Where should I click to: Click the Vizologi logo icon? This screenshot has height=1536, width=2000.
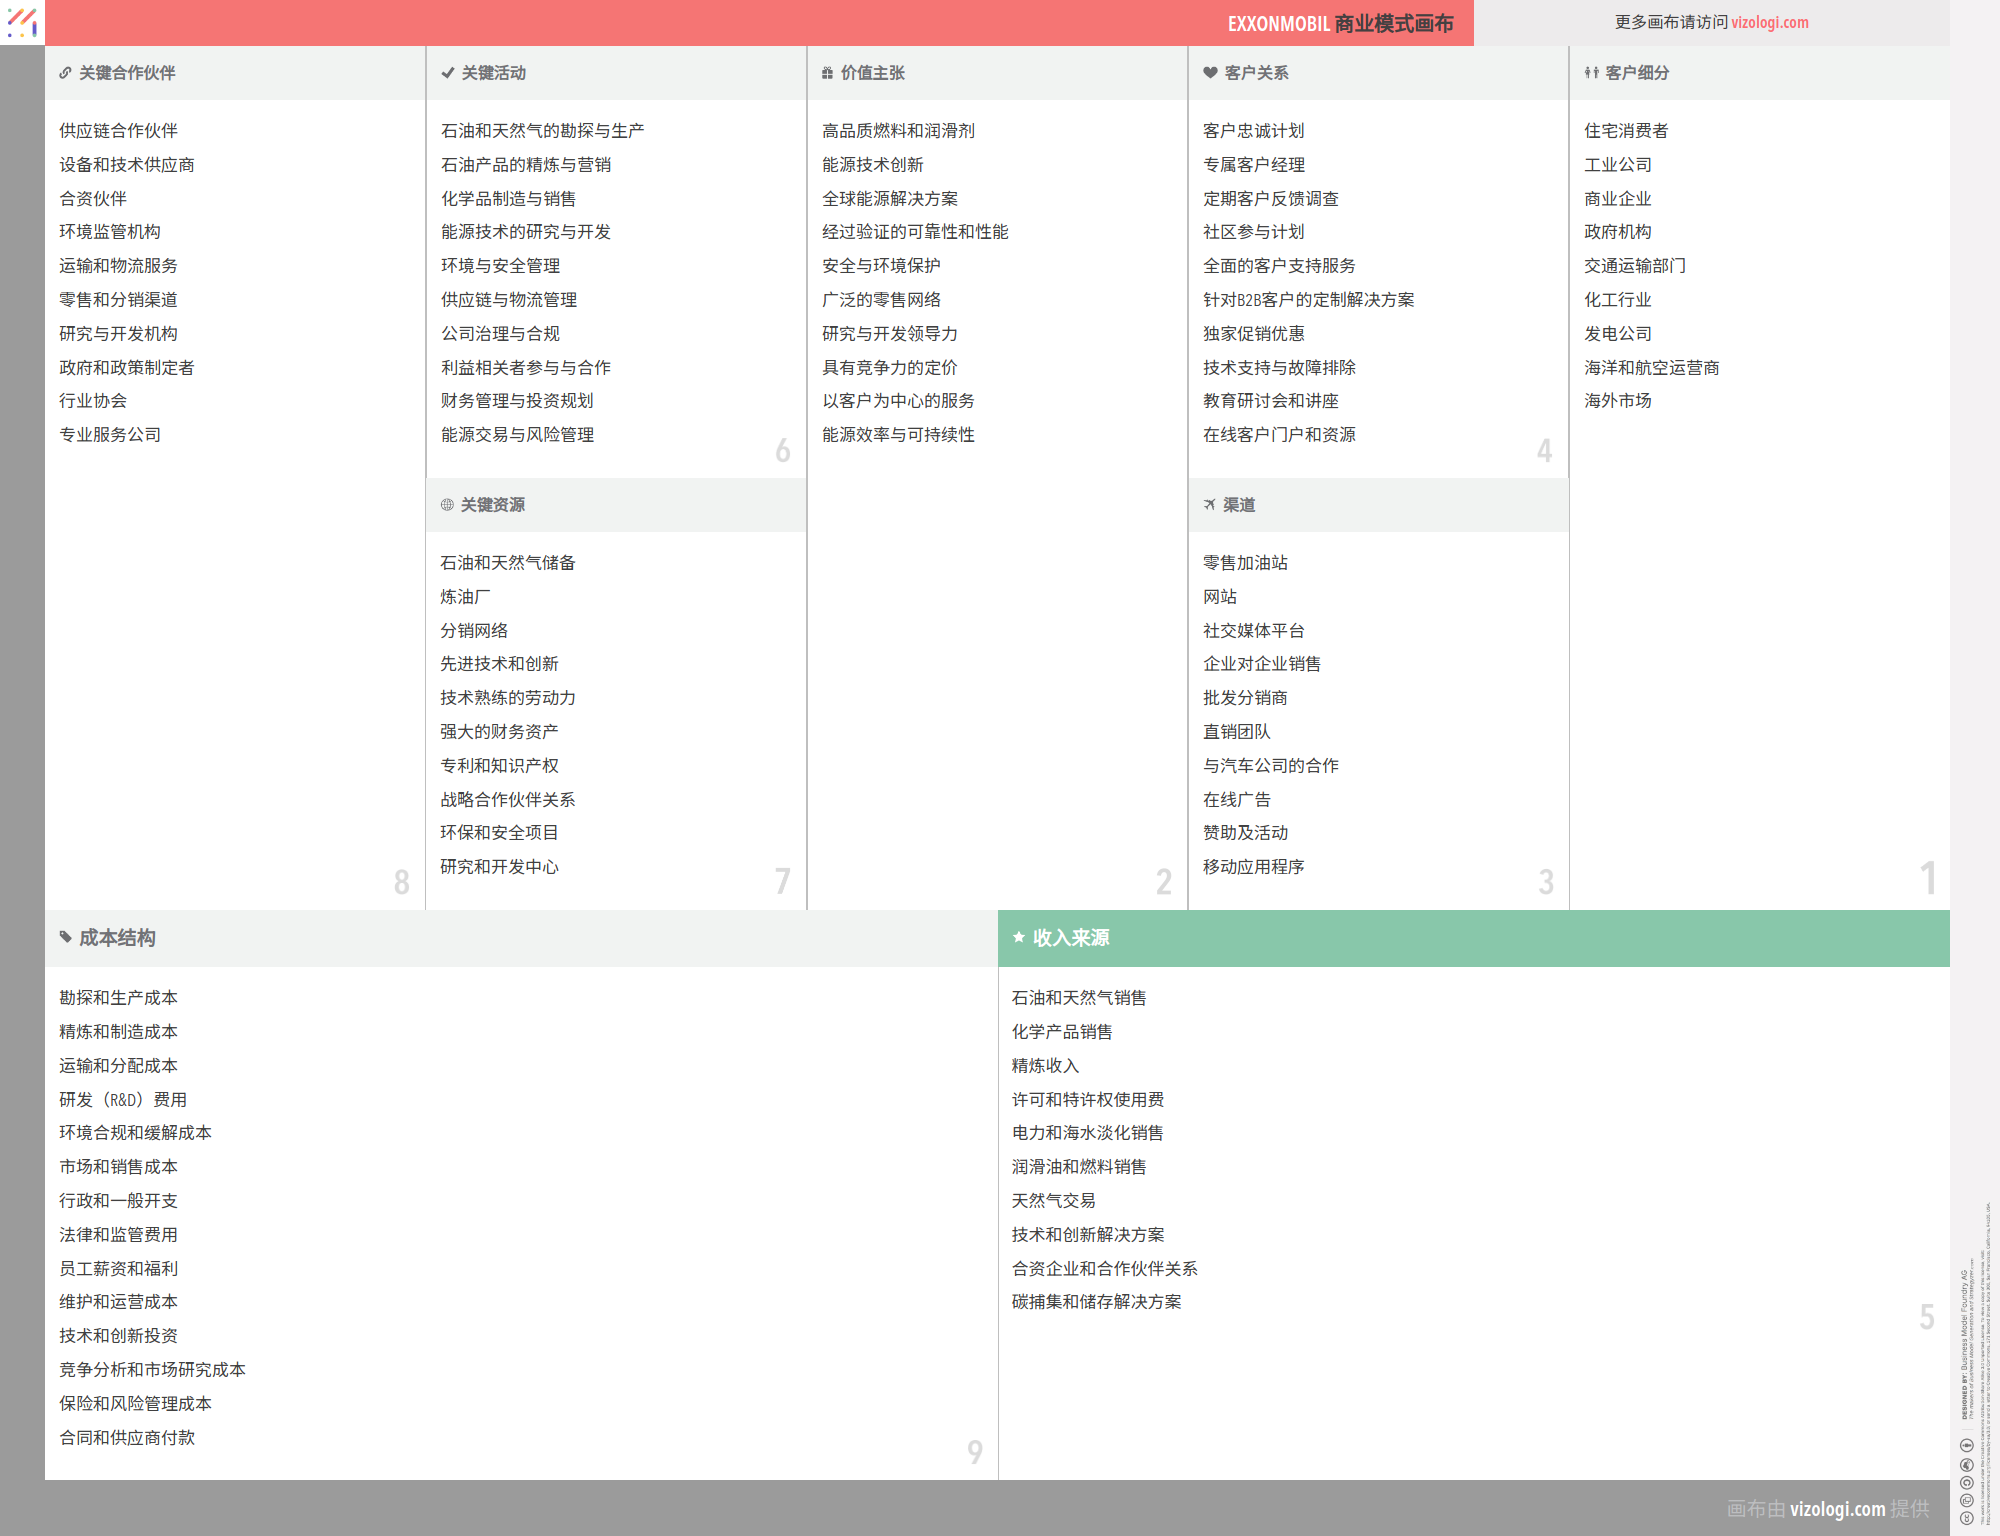click(22, 22)
